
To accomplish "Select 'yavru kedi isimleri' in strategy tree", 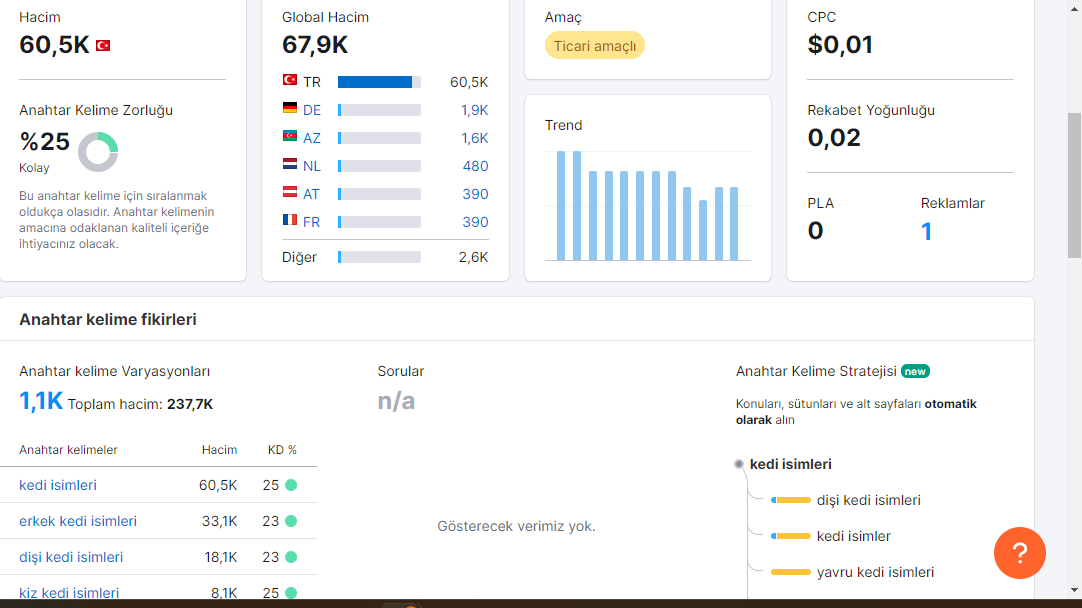I will pos(875,572).
